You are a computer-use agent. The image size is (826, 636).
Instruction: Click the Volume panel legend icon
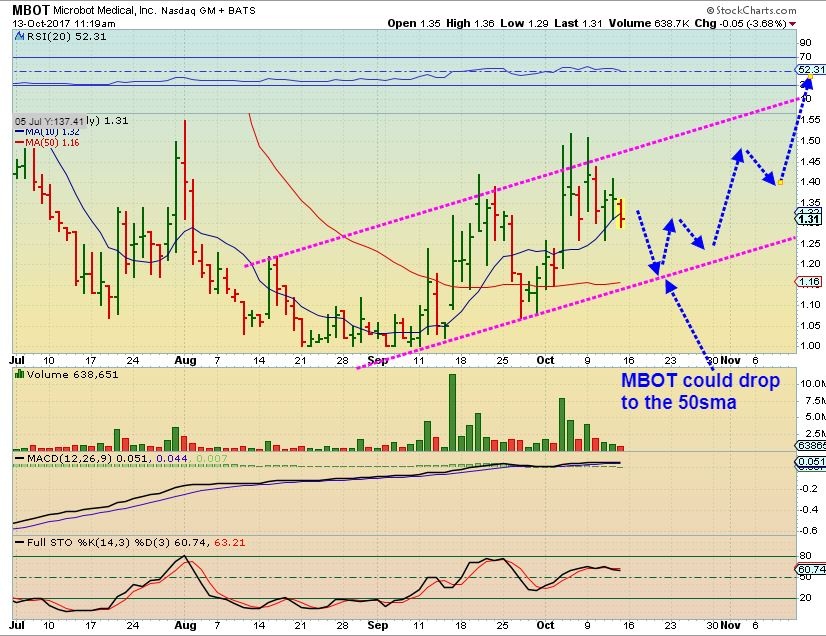[x=21, y=373]
